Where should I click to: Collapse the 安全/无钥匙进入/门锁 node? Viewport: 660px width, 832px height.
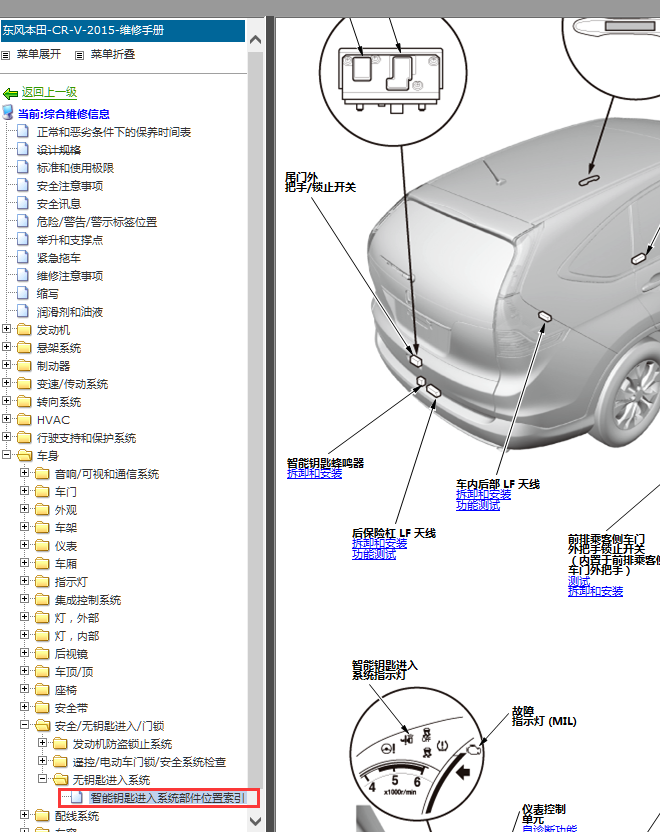pos(24,724)
